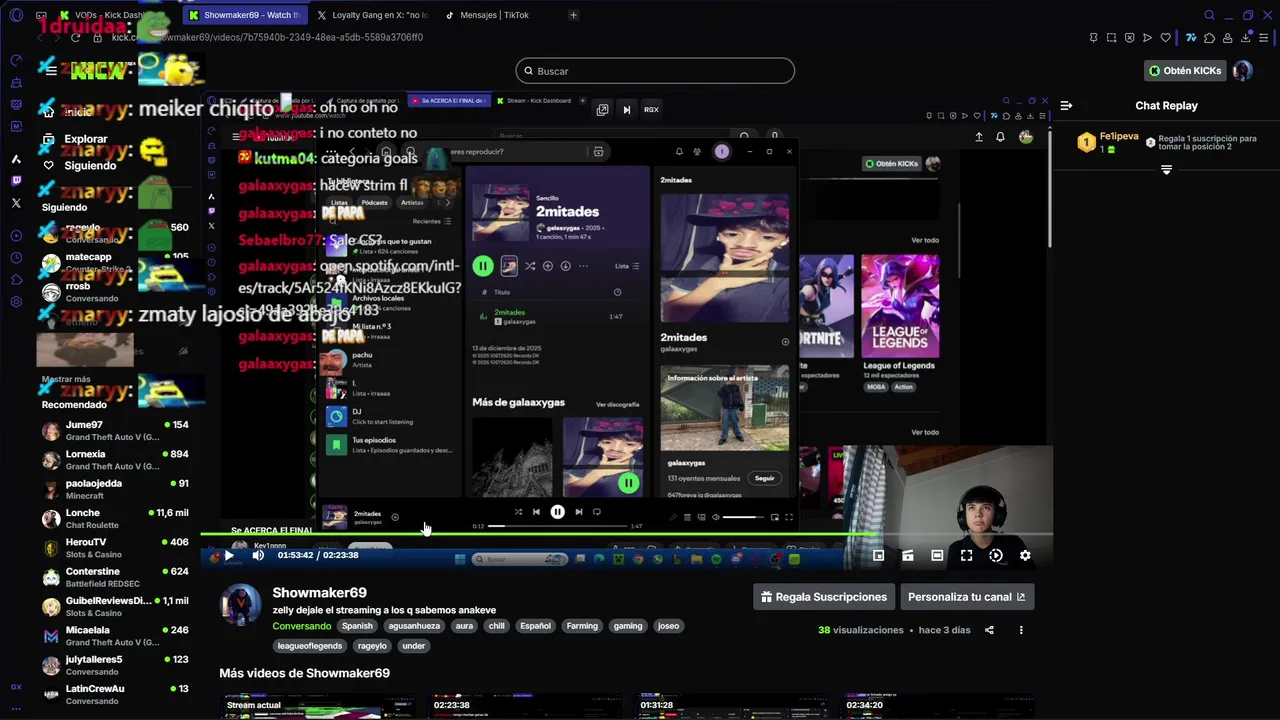The height and width of the screenshot is (720, 1280).
Task: Open the user profile avatar menu
Action: (x=1243, y=71)
